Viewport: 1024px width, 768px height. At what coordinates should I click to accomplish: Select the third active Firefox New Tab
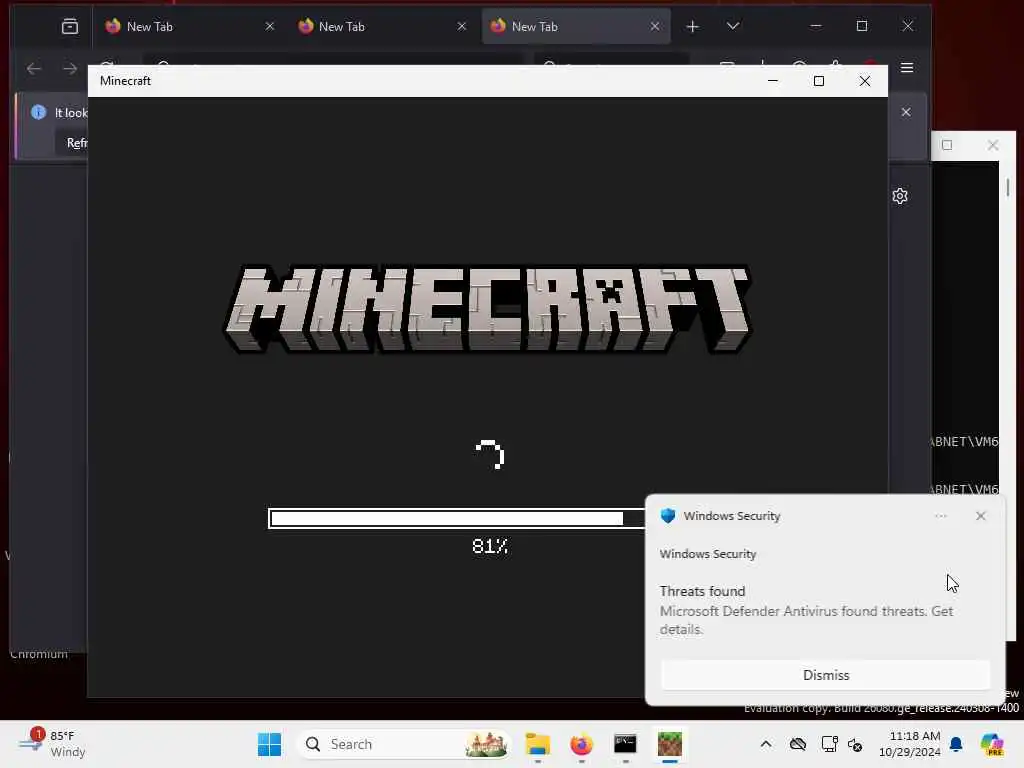point(576,27)
